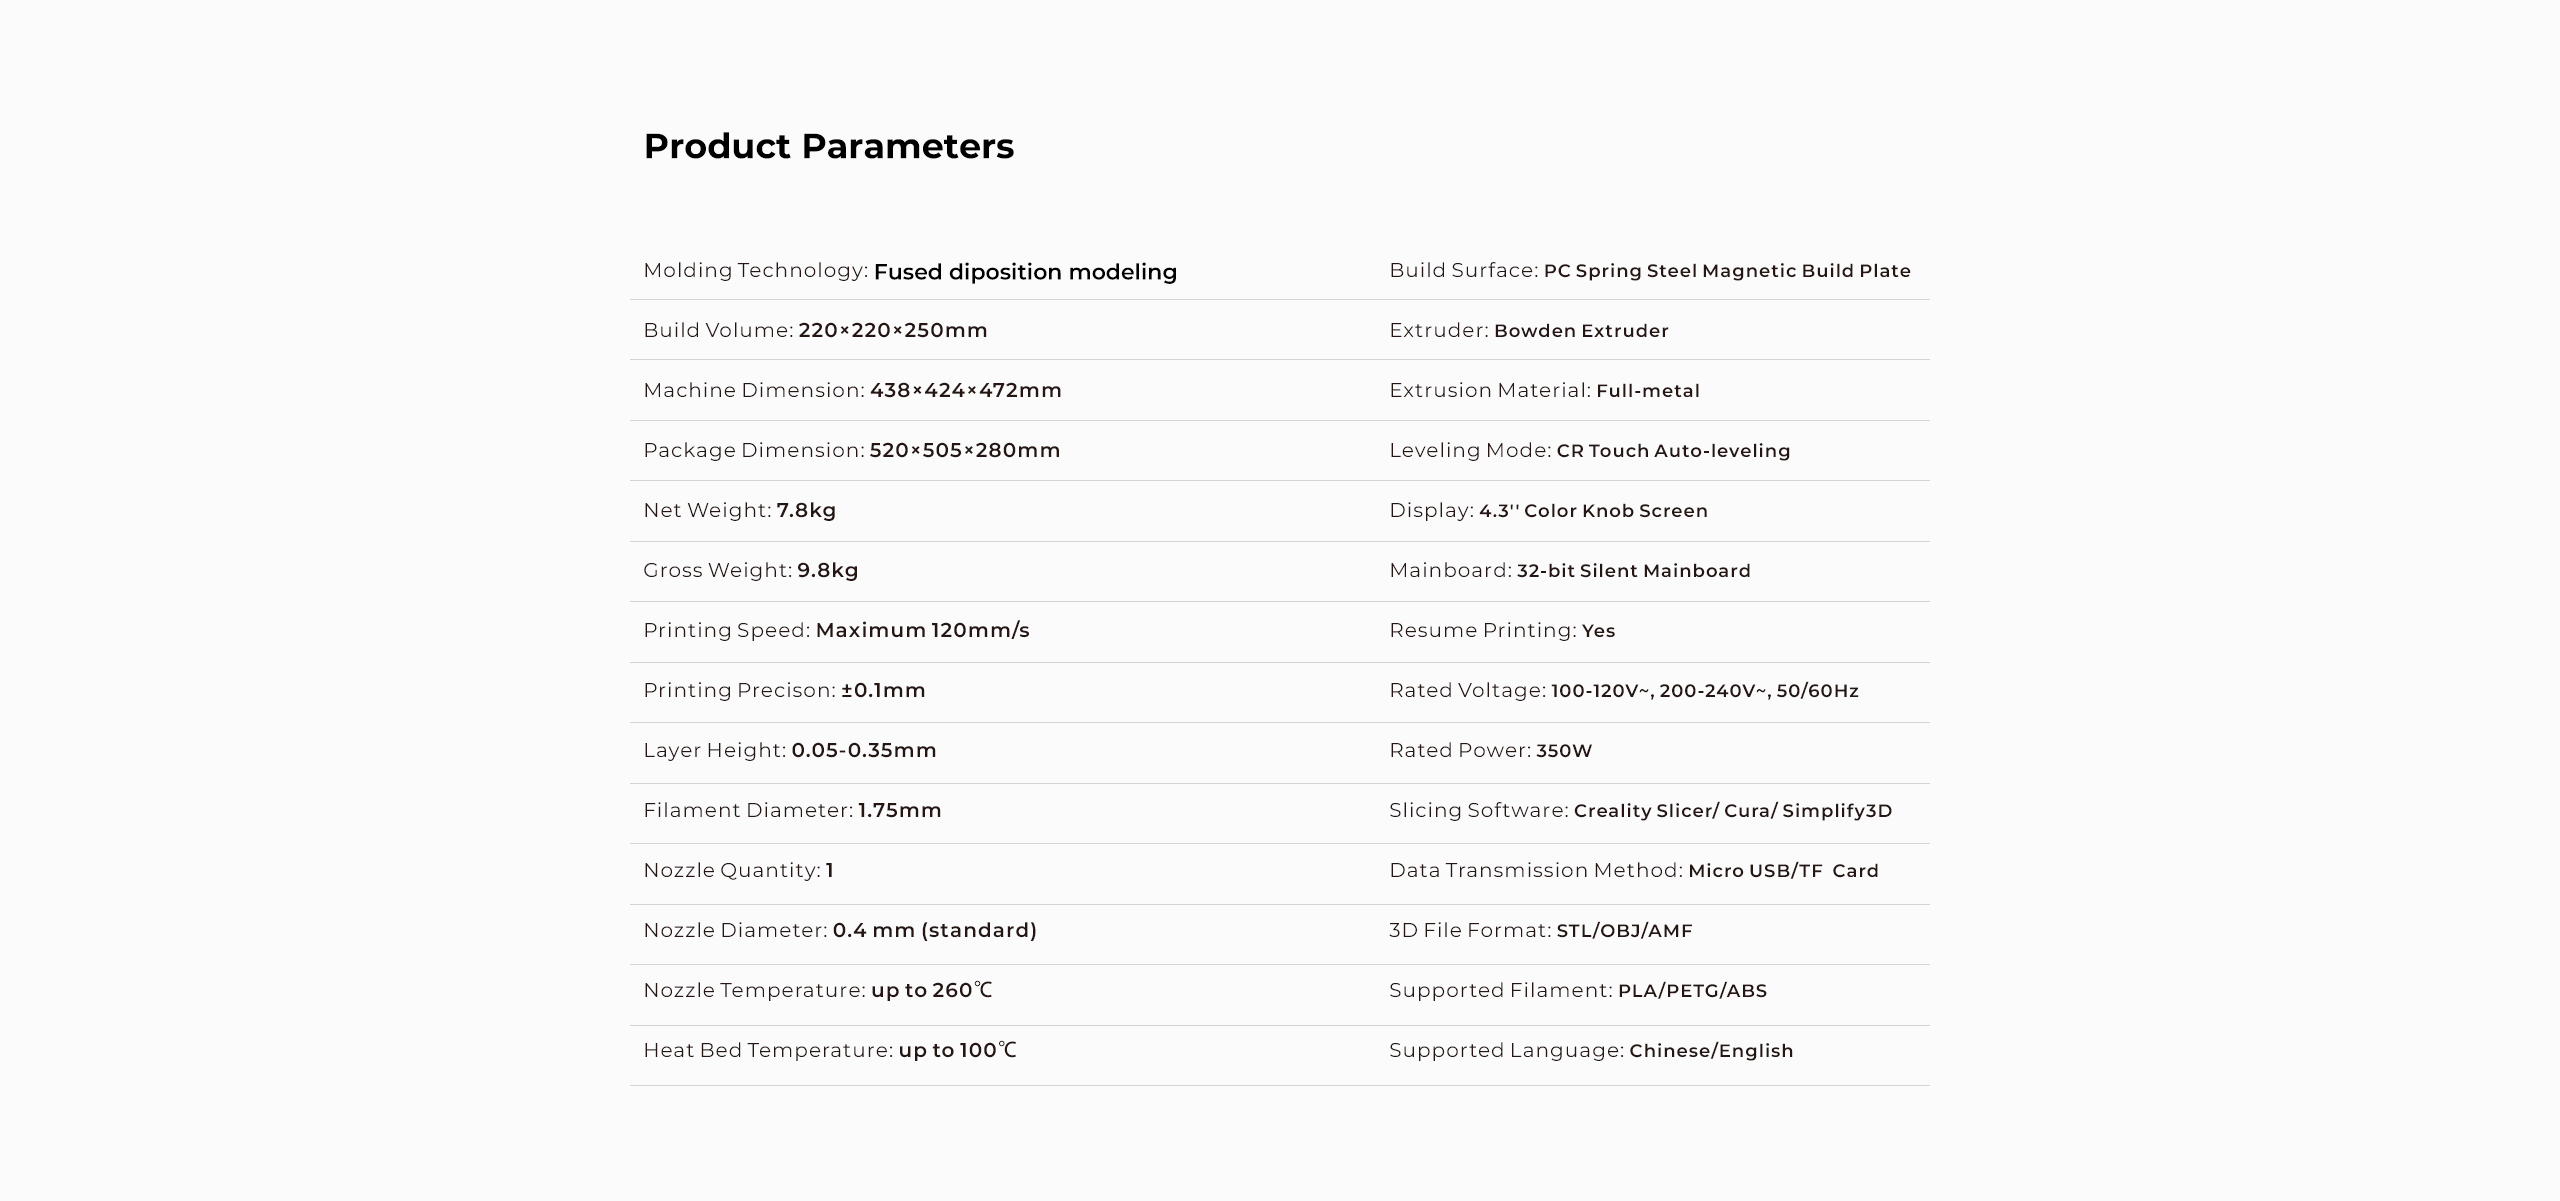
Task: Click the Rated Power 350W entry
Action: click(x=1490, y=751)
